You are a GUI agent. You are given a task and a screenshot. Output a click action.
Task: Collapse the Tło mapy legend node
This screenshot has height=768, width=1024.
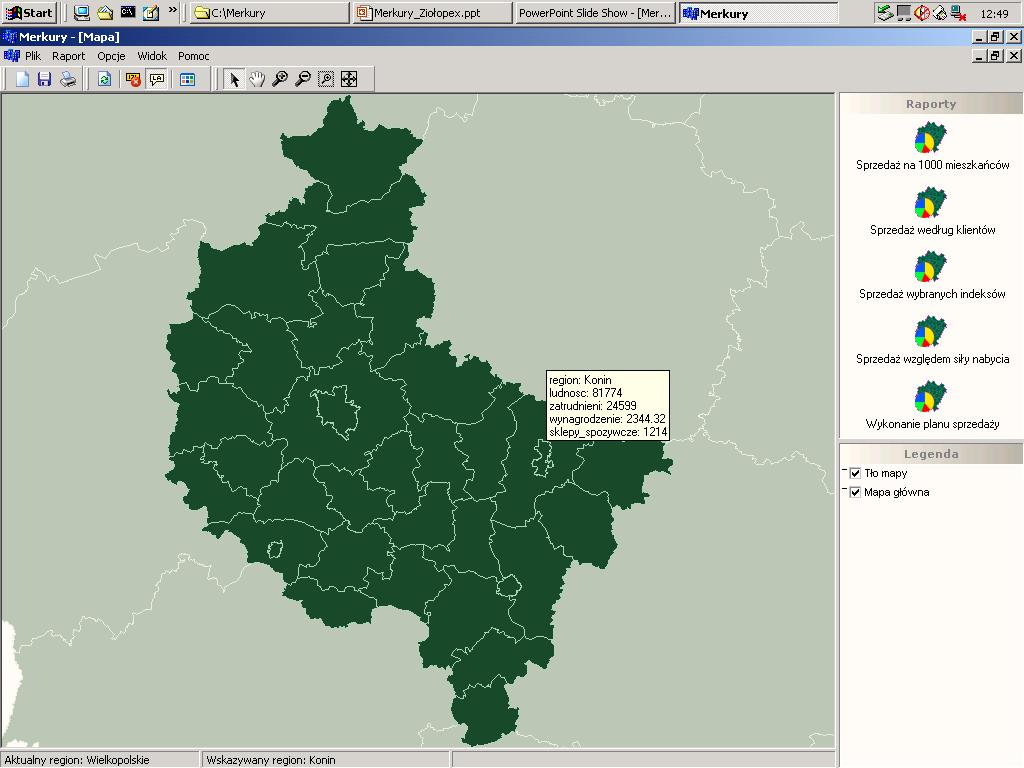pyautogui.click(x=844, y=470)
